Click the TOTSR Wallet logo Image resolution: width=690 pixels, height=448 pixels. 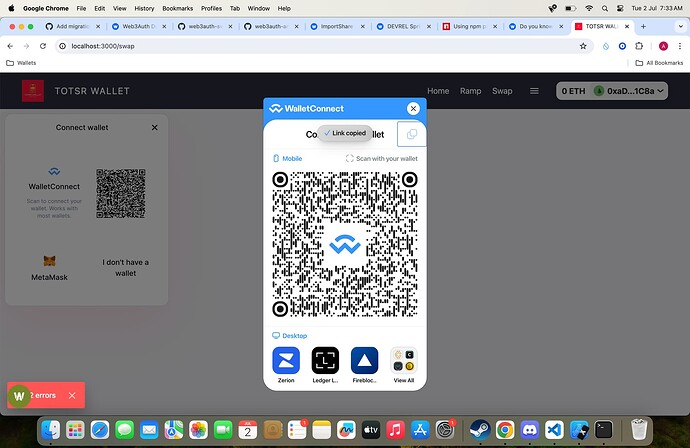[x=33, y=91]
